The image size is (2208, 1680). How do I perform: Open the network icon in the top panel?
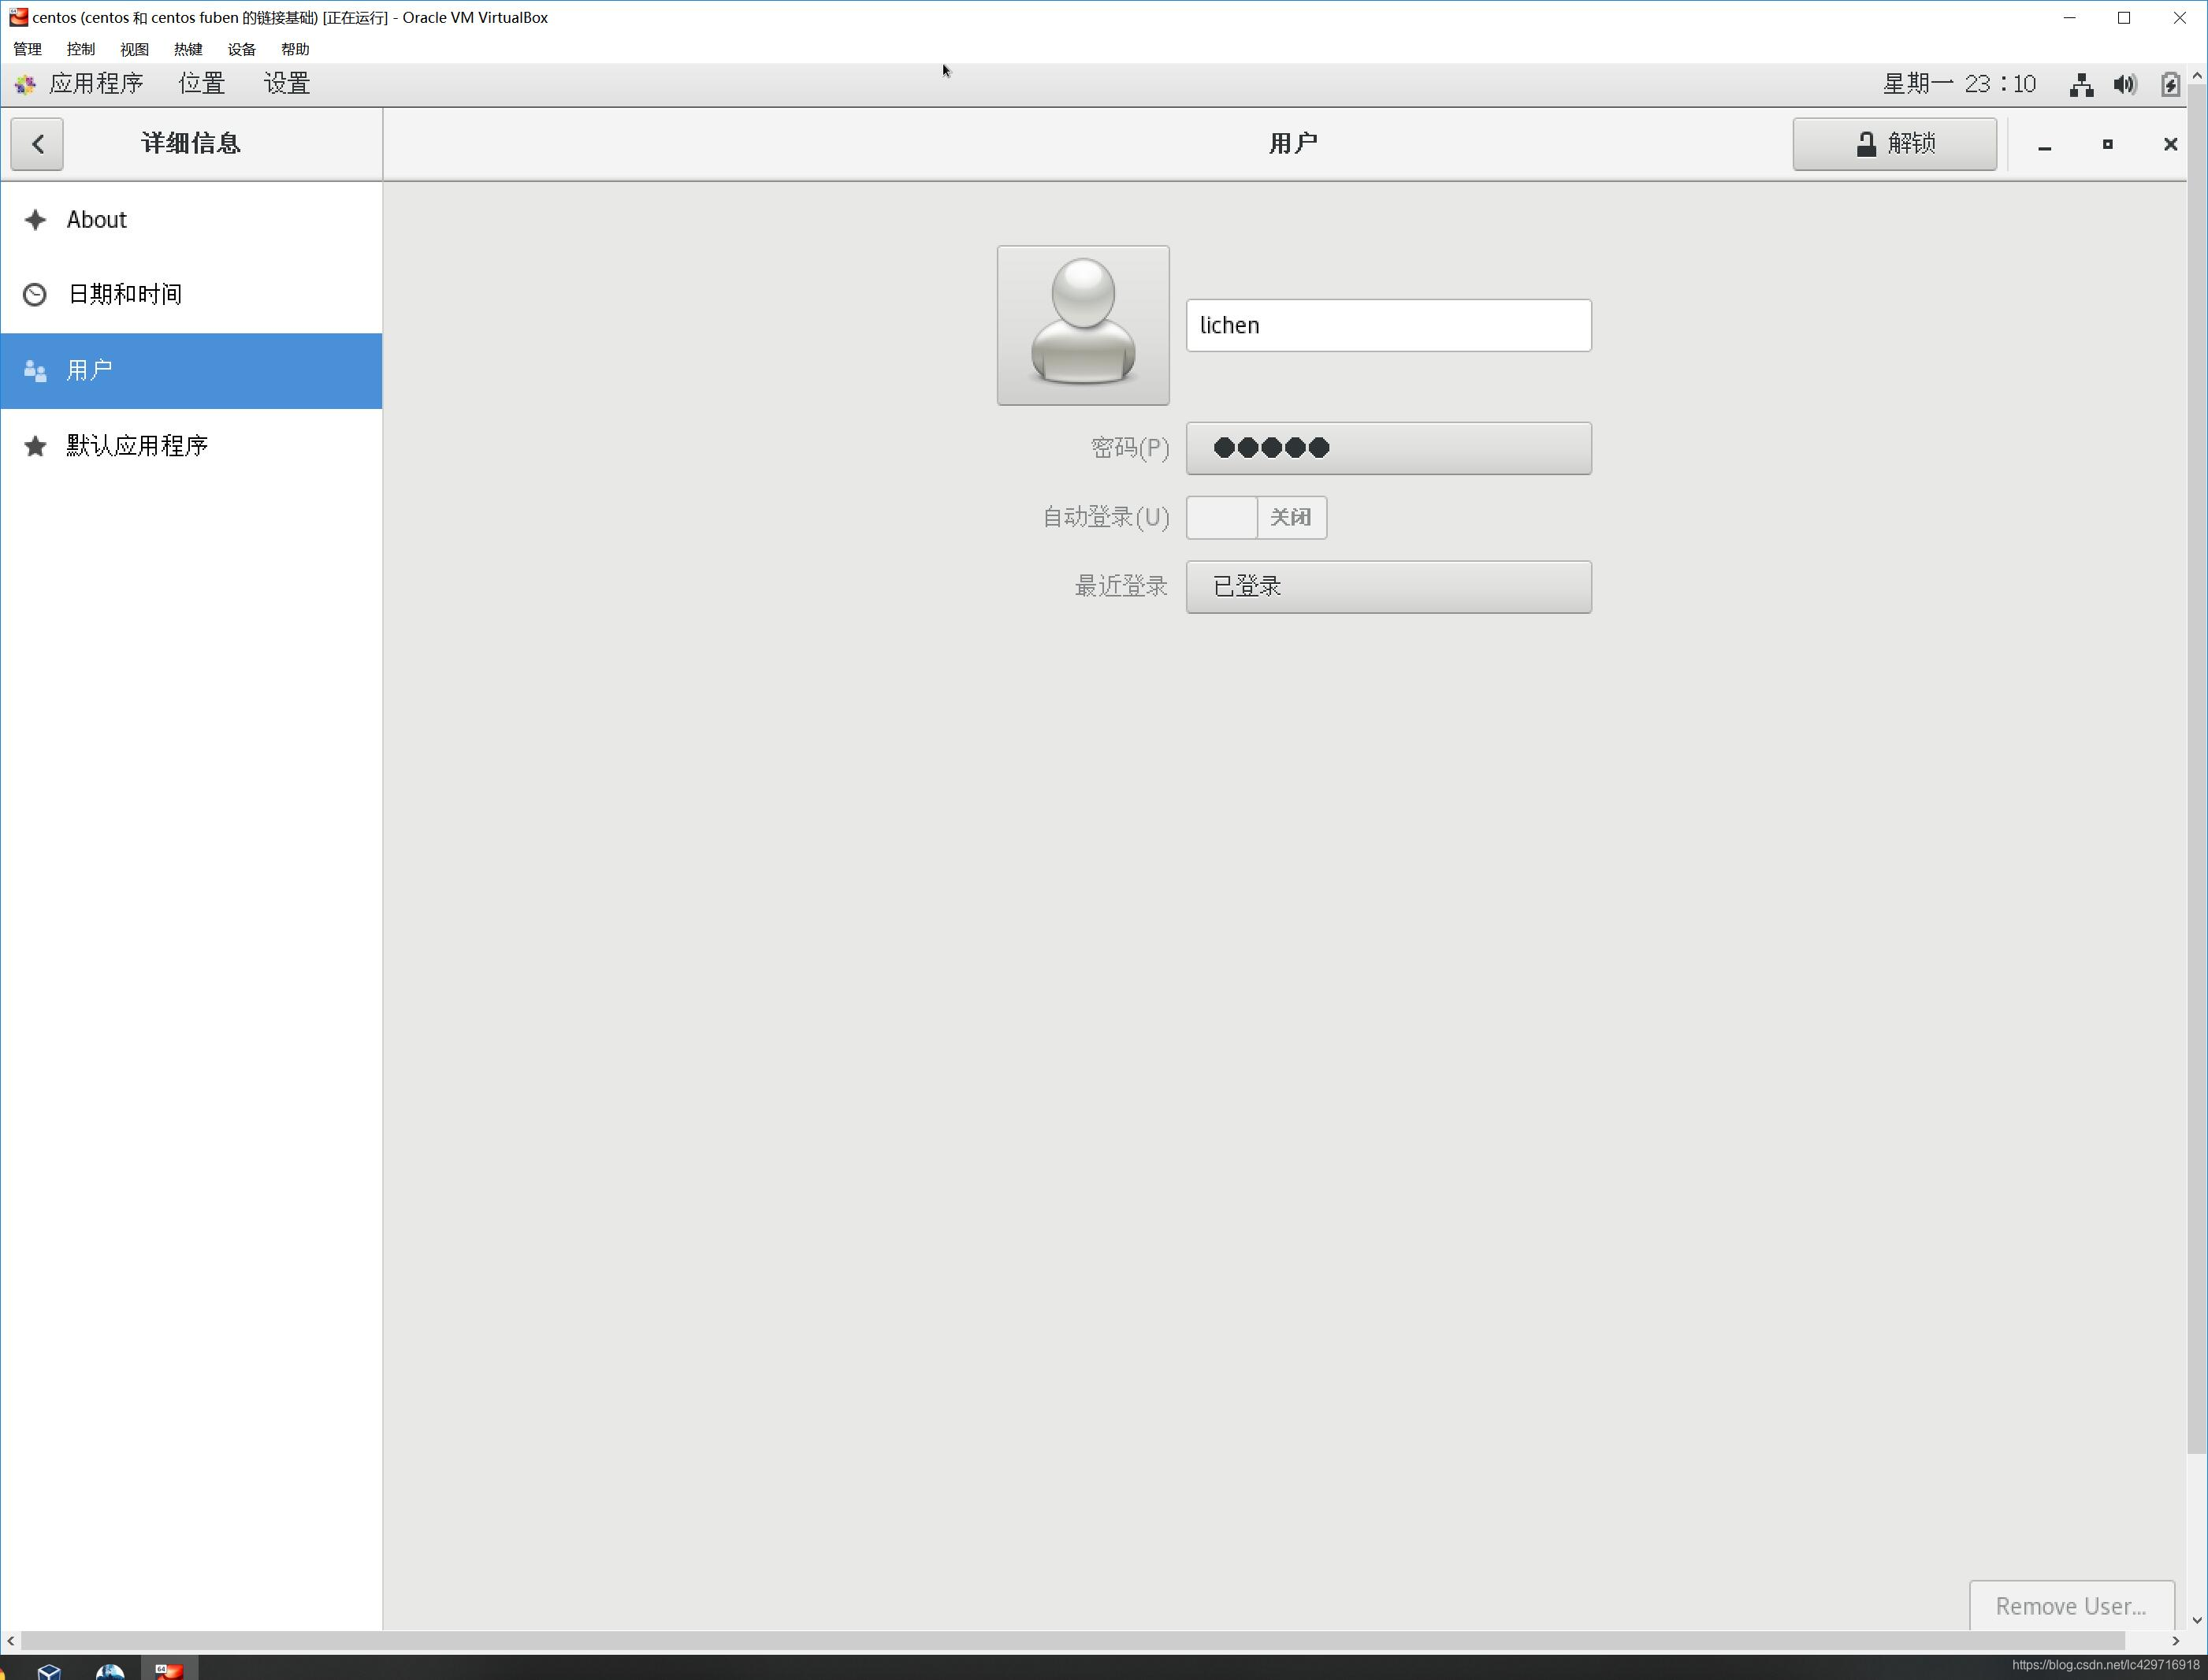point(2081,85)
